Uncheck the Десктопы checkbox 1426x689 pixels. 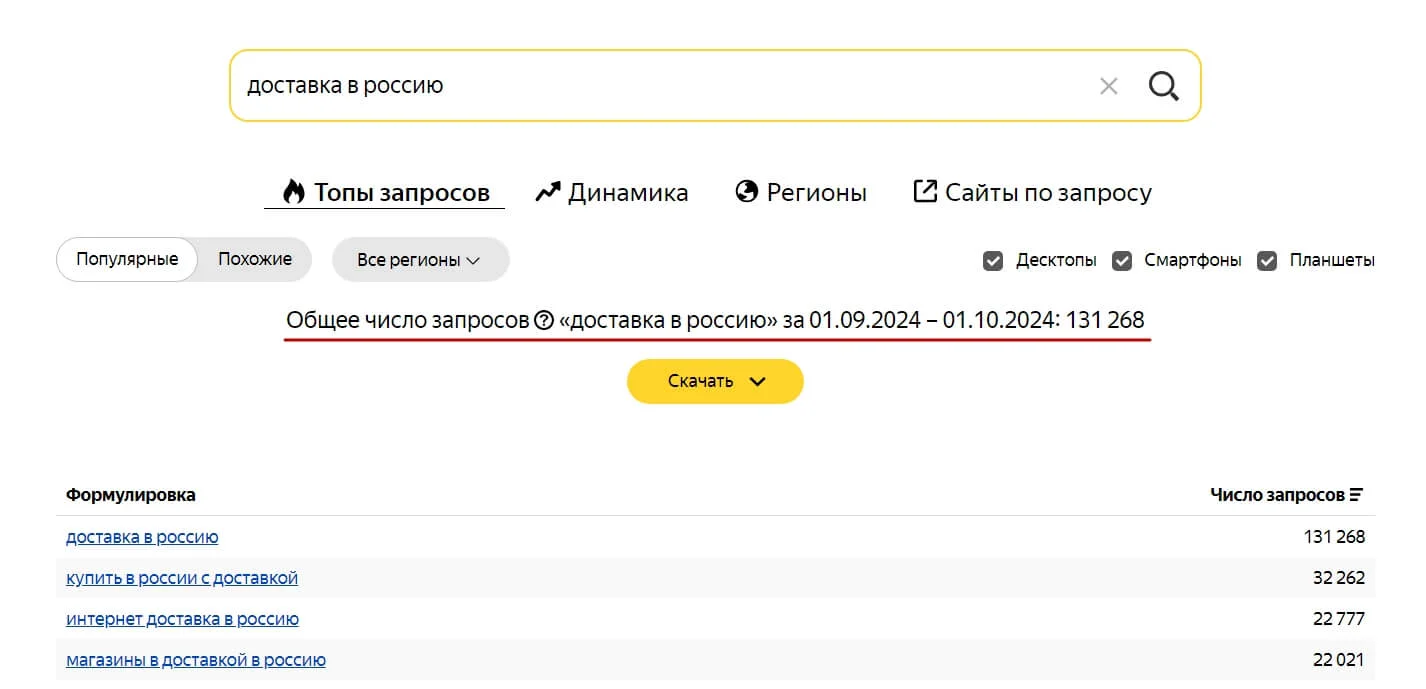(993, 261)
